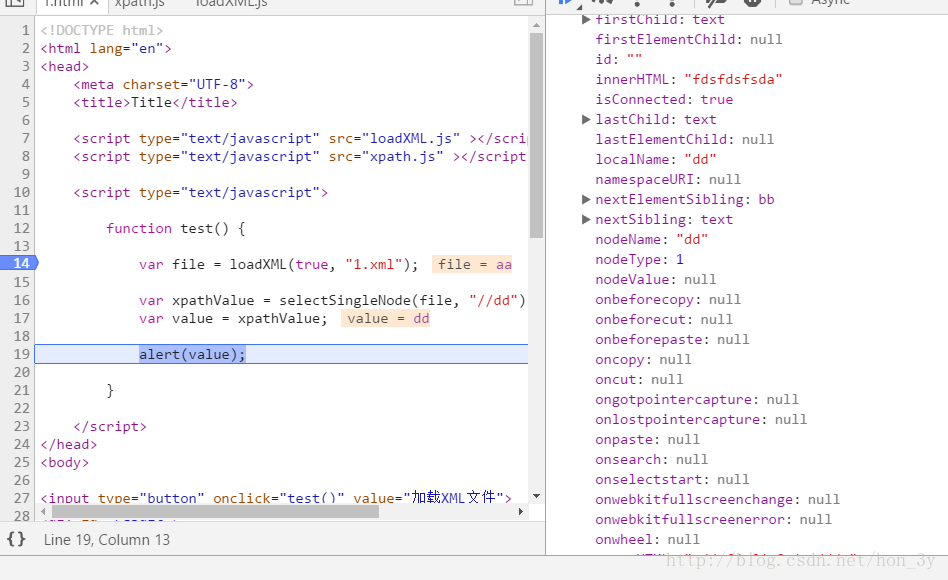
Task: Click the input button line with onclick test()
Action: coord(276,498)
